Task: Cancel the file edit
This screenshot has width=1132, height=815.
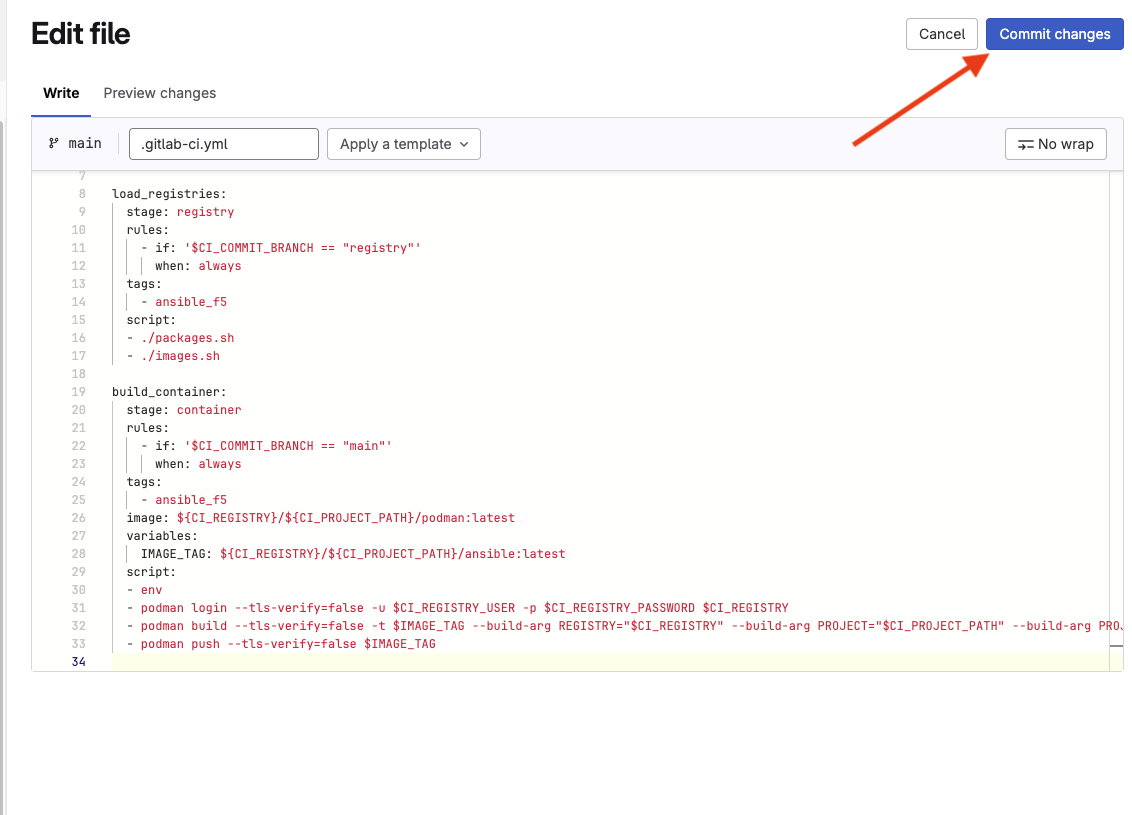Action: (x=941, y=34)
